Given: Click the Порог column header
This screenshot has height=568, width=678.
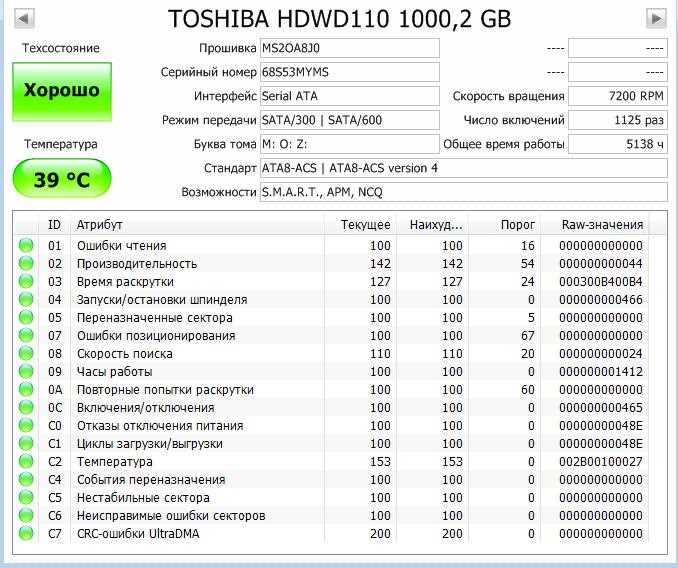Looking at the screenshot, I should (517, 224).
